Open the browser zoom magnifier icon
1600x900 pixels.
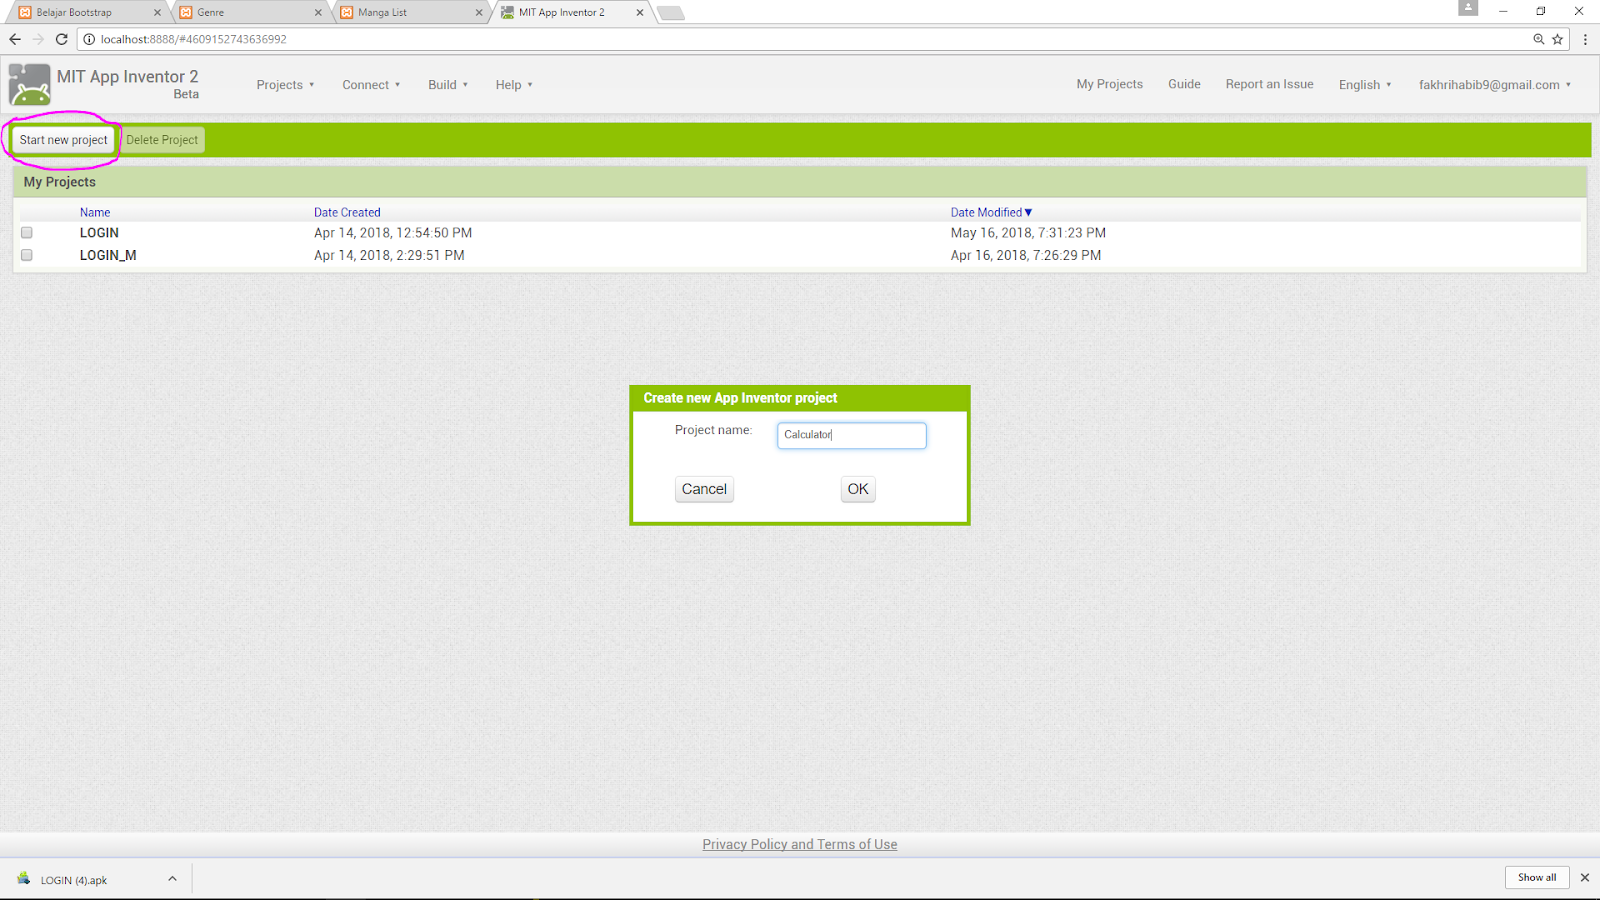pyautogui.click(x=1539, y=39)
